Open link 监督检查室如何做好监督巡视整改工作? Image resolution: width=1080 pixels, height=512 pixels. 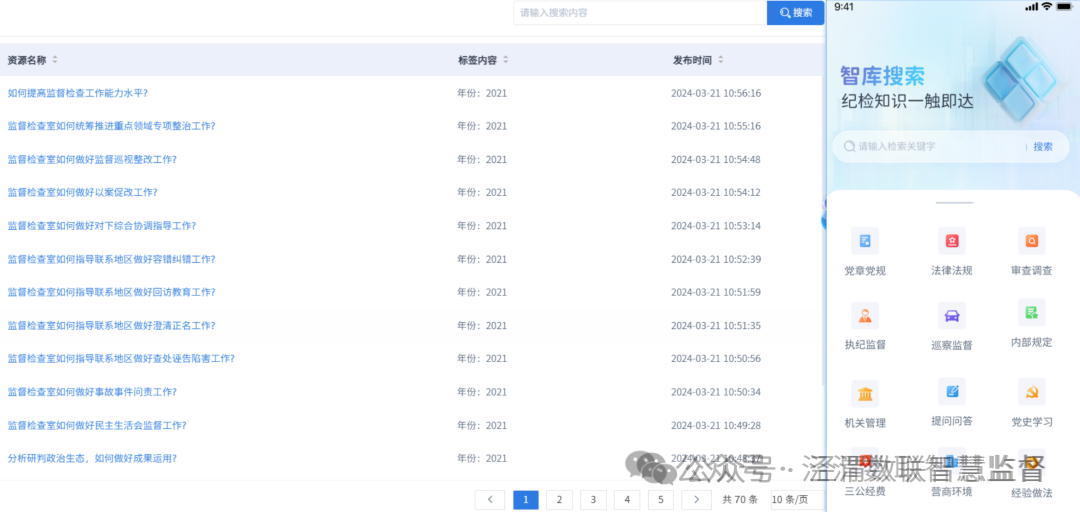coord(92,159)
